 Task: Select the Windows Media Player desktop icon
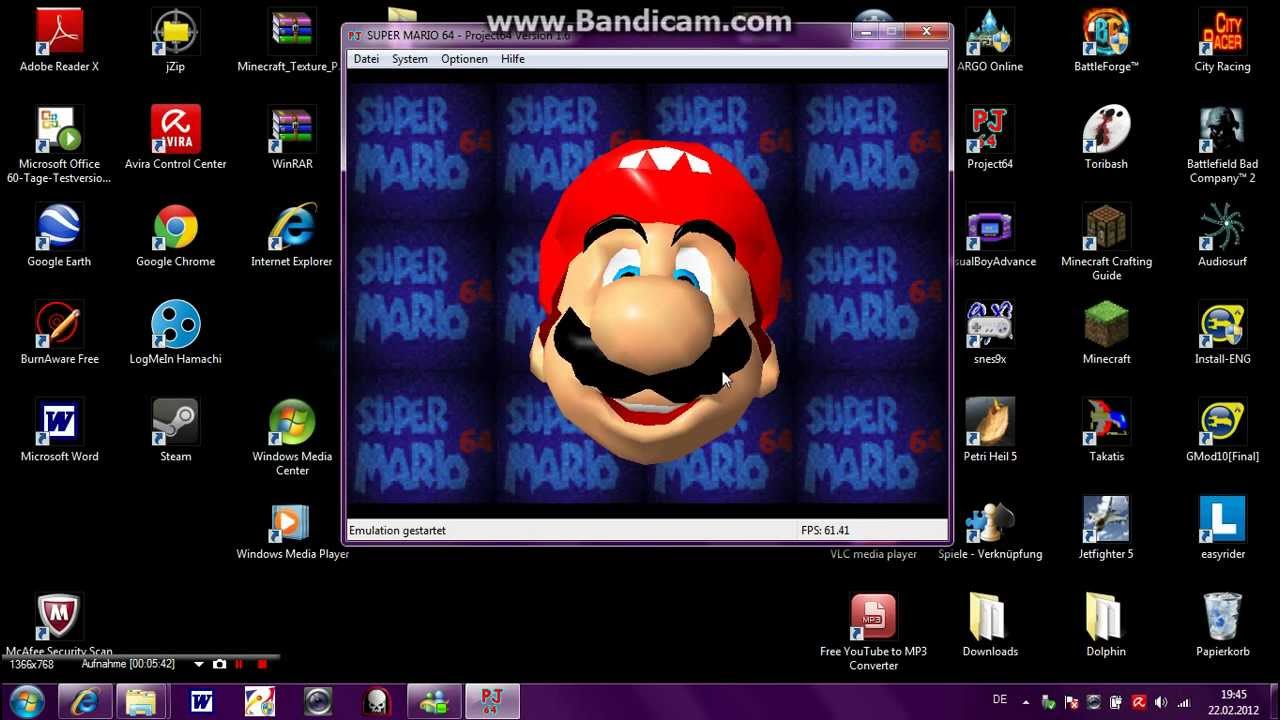coord(292,532)
